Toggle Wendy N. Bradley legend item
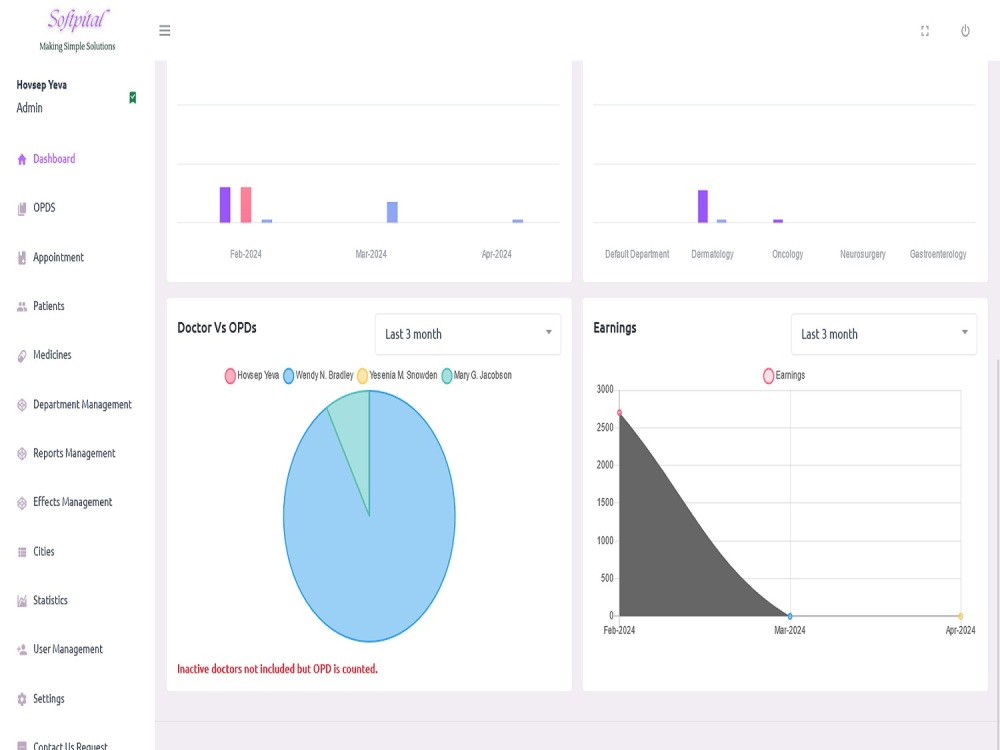Viewport: 1000px width, 750px height. (x=318, y=376)
